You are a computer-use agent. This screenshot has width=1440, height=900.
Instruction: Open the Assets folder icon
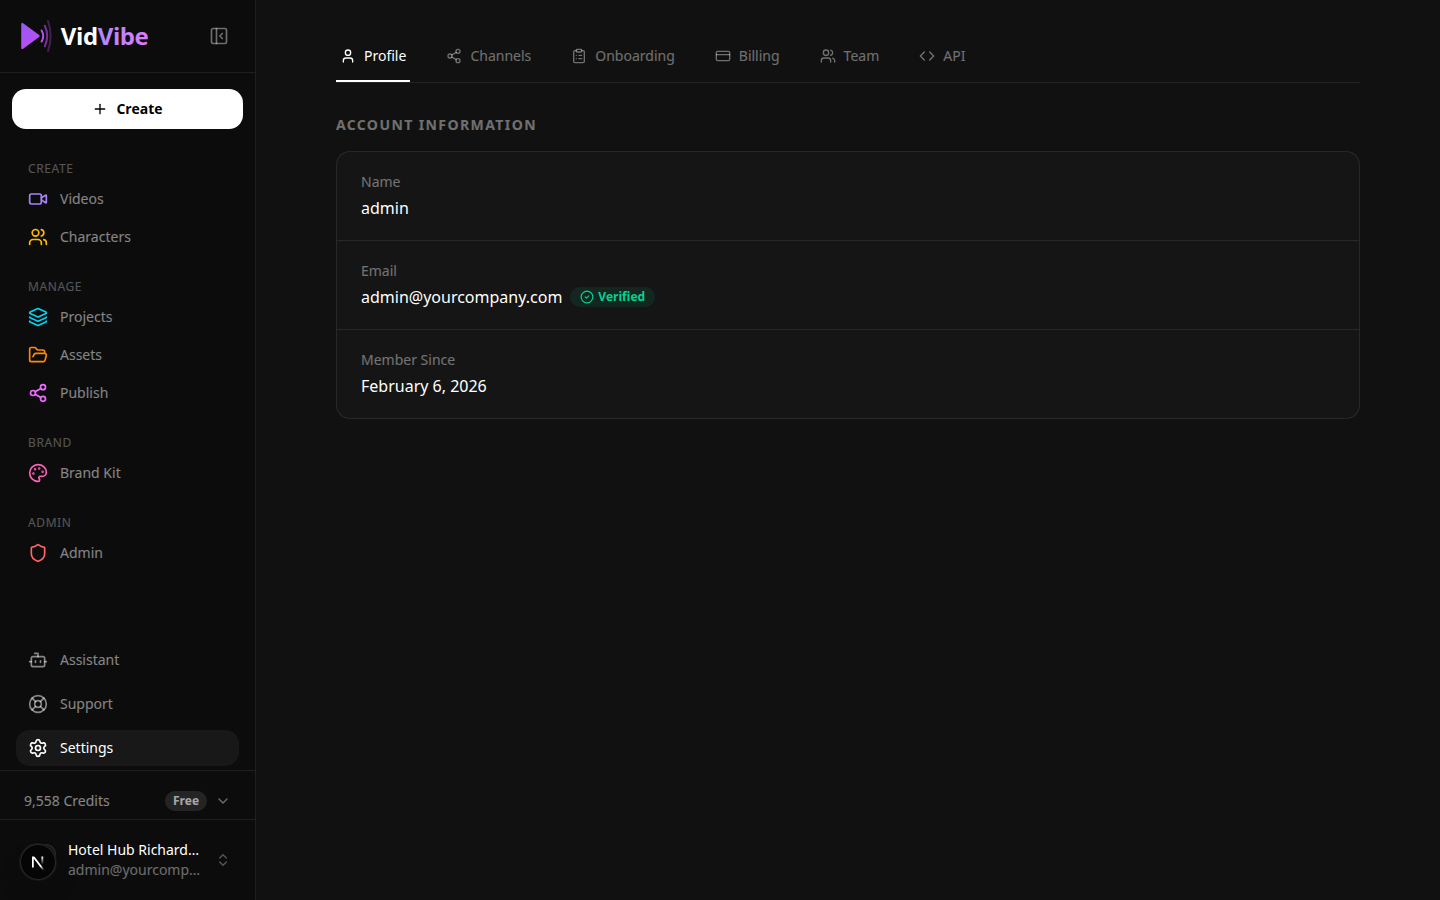[x=37, y=354]
